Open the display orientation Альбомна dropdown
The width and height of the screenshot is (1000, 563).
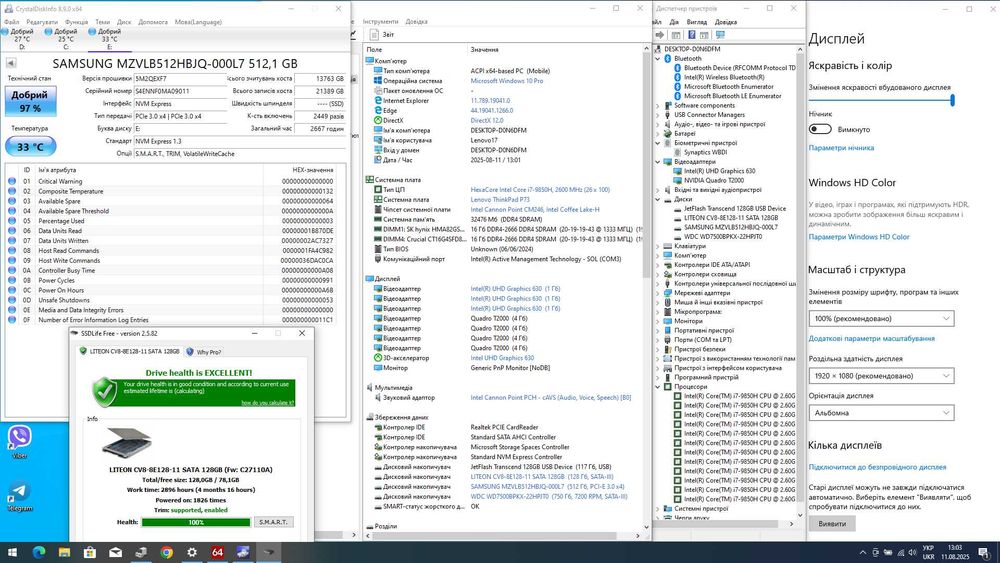[881, 413]
